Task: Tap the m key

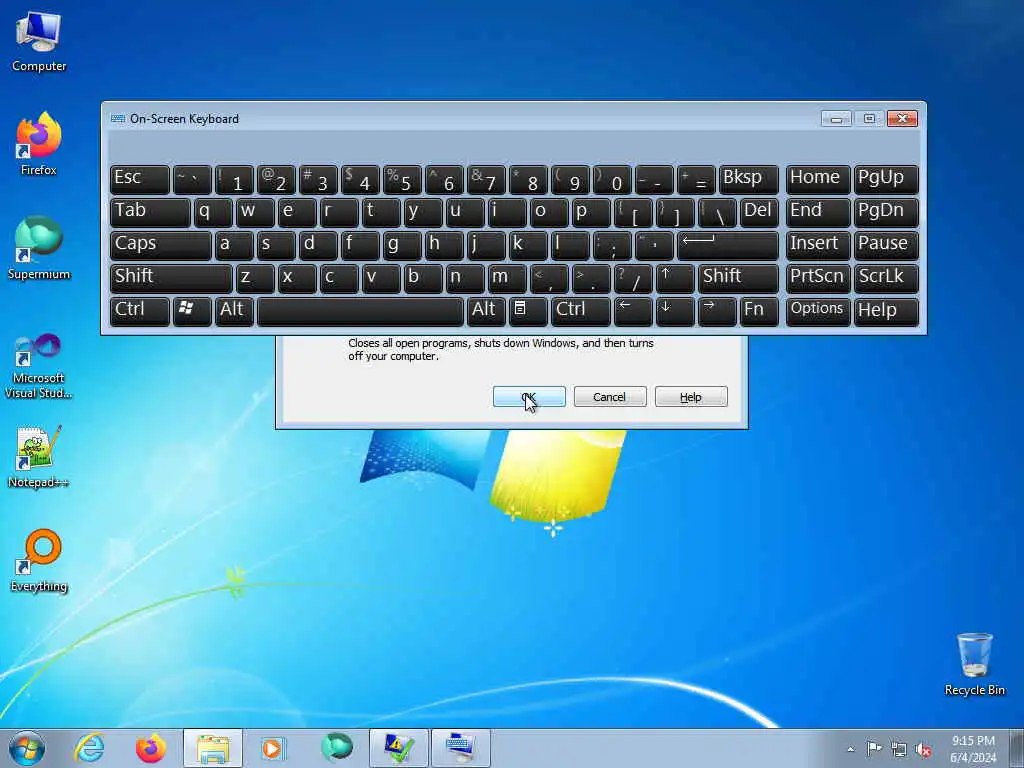Action: (x=507, y=279)
